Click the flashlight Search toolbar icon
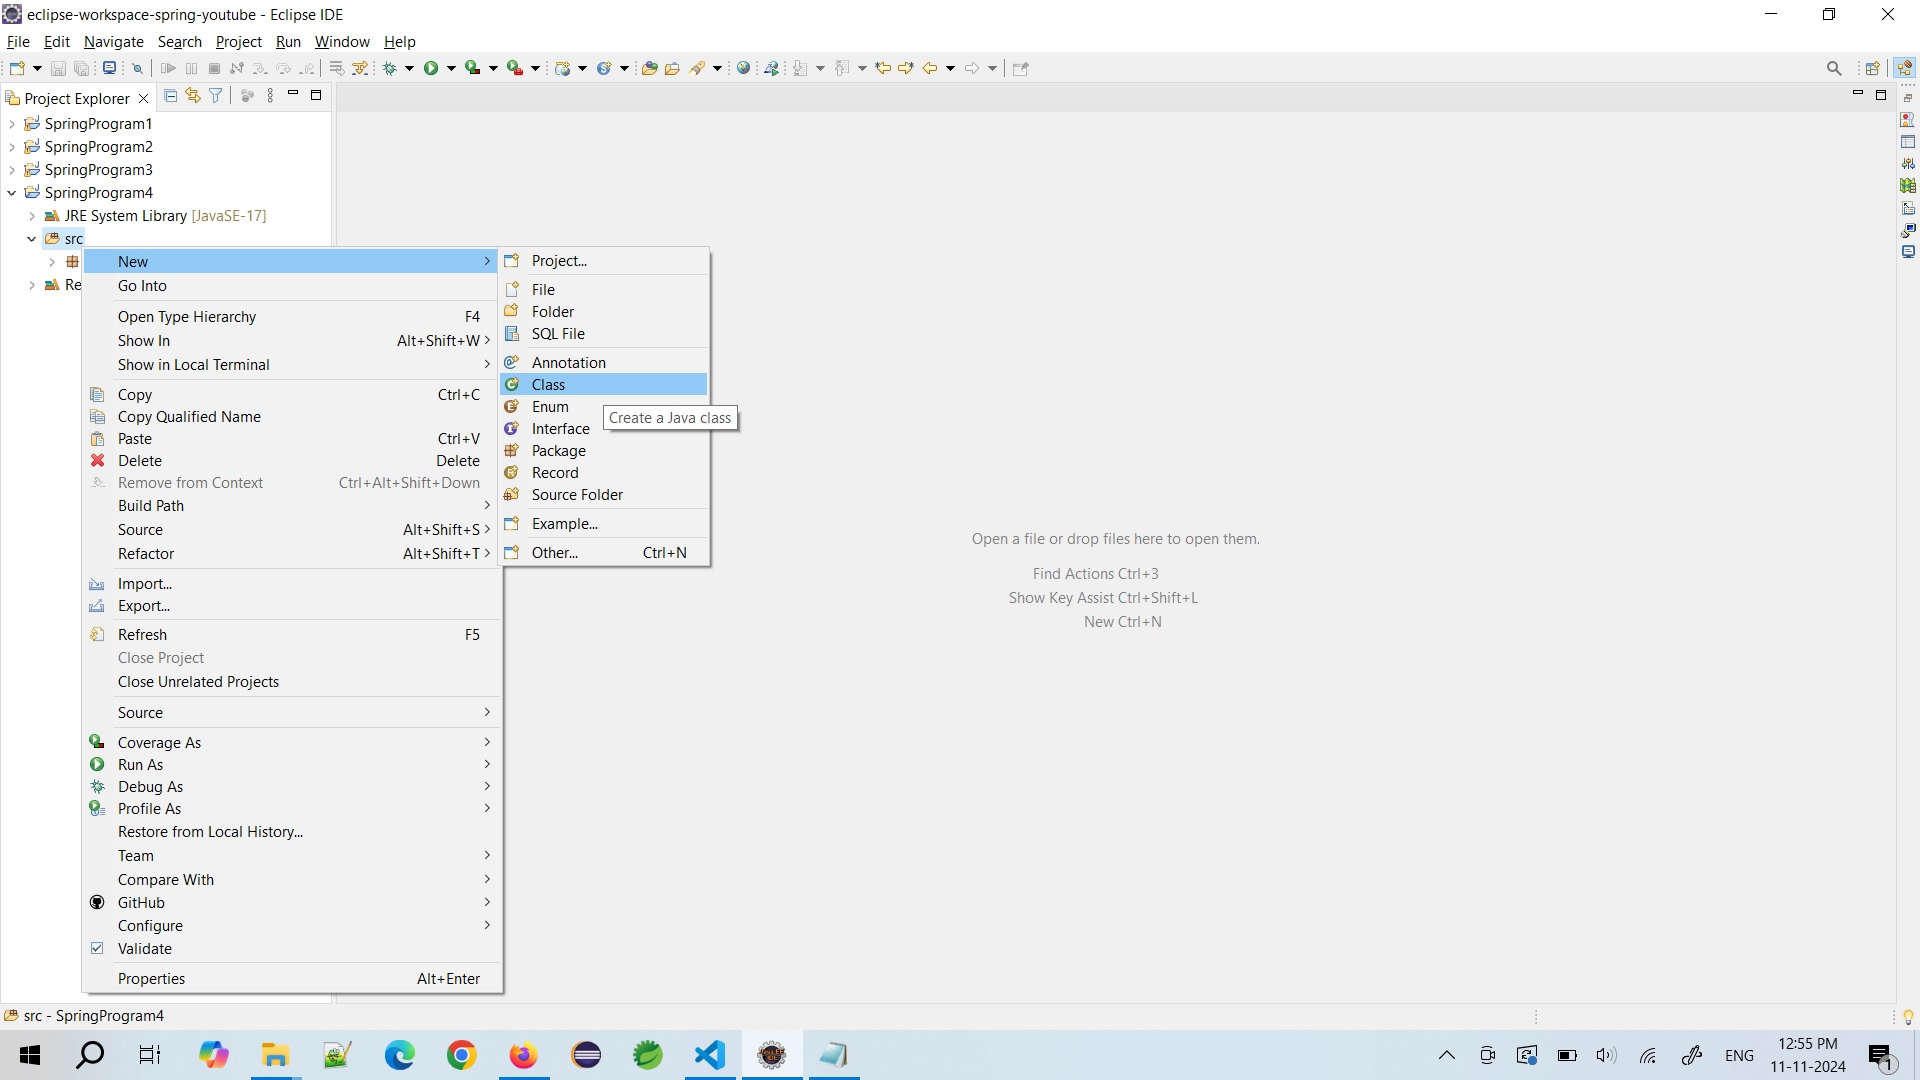 pos(698,68)
